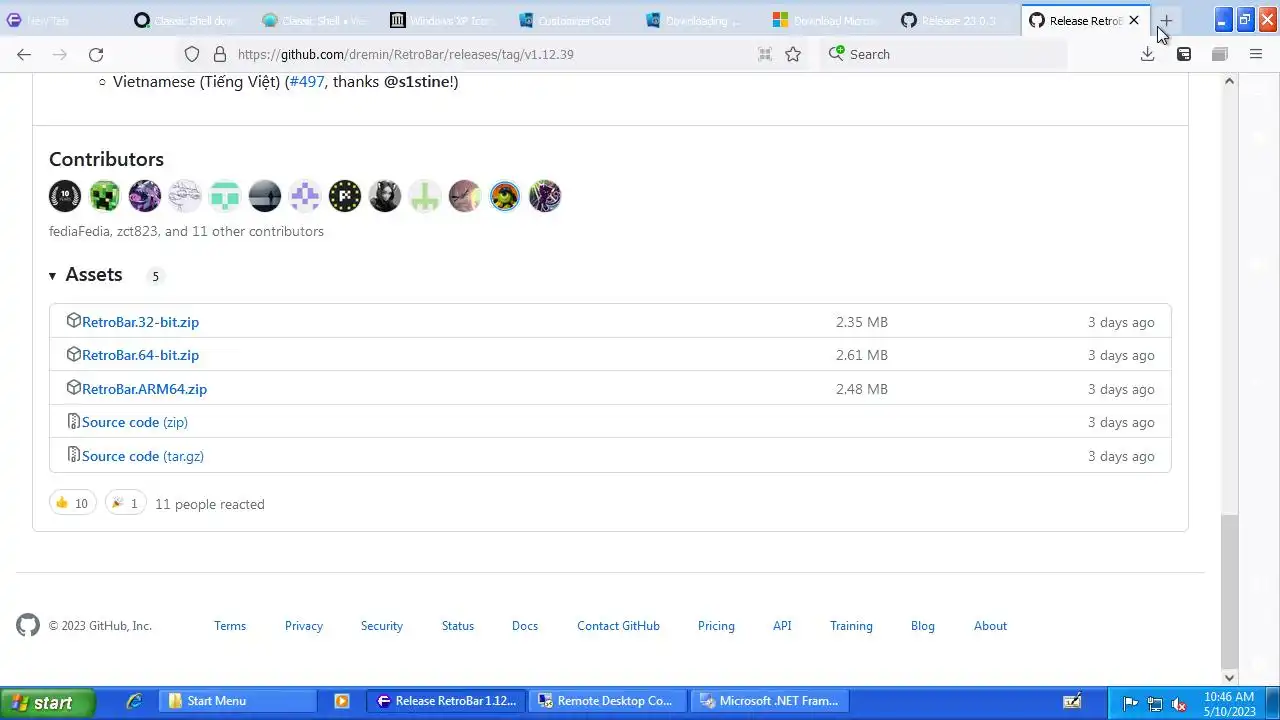1280x720 pixels.
Task: Go back with the browser back arrow
Action: pyautogui.click(x=24, y=54)
